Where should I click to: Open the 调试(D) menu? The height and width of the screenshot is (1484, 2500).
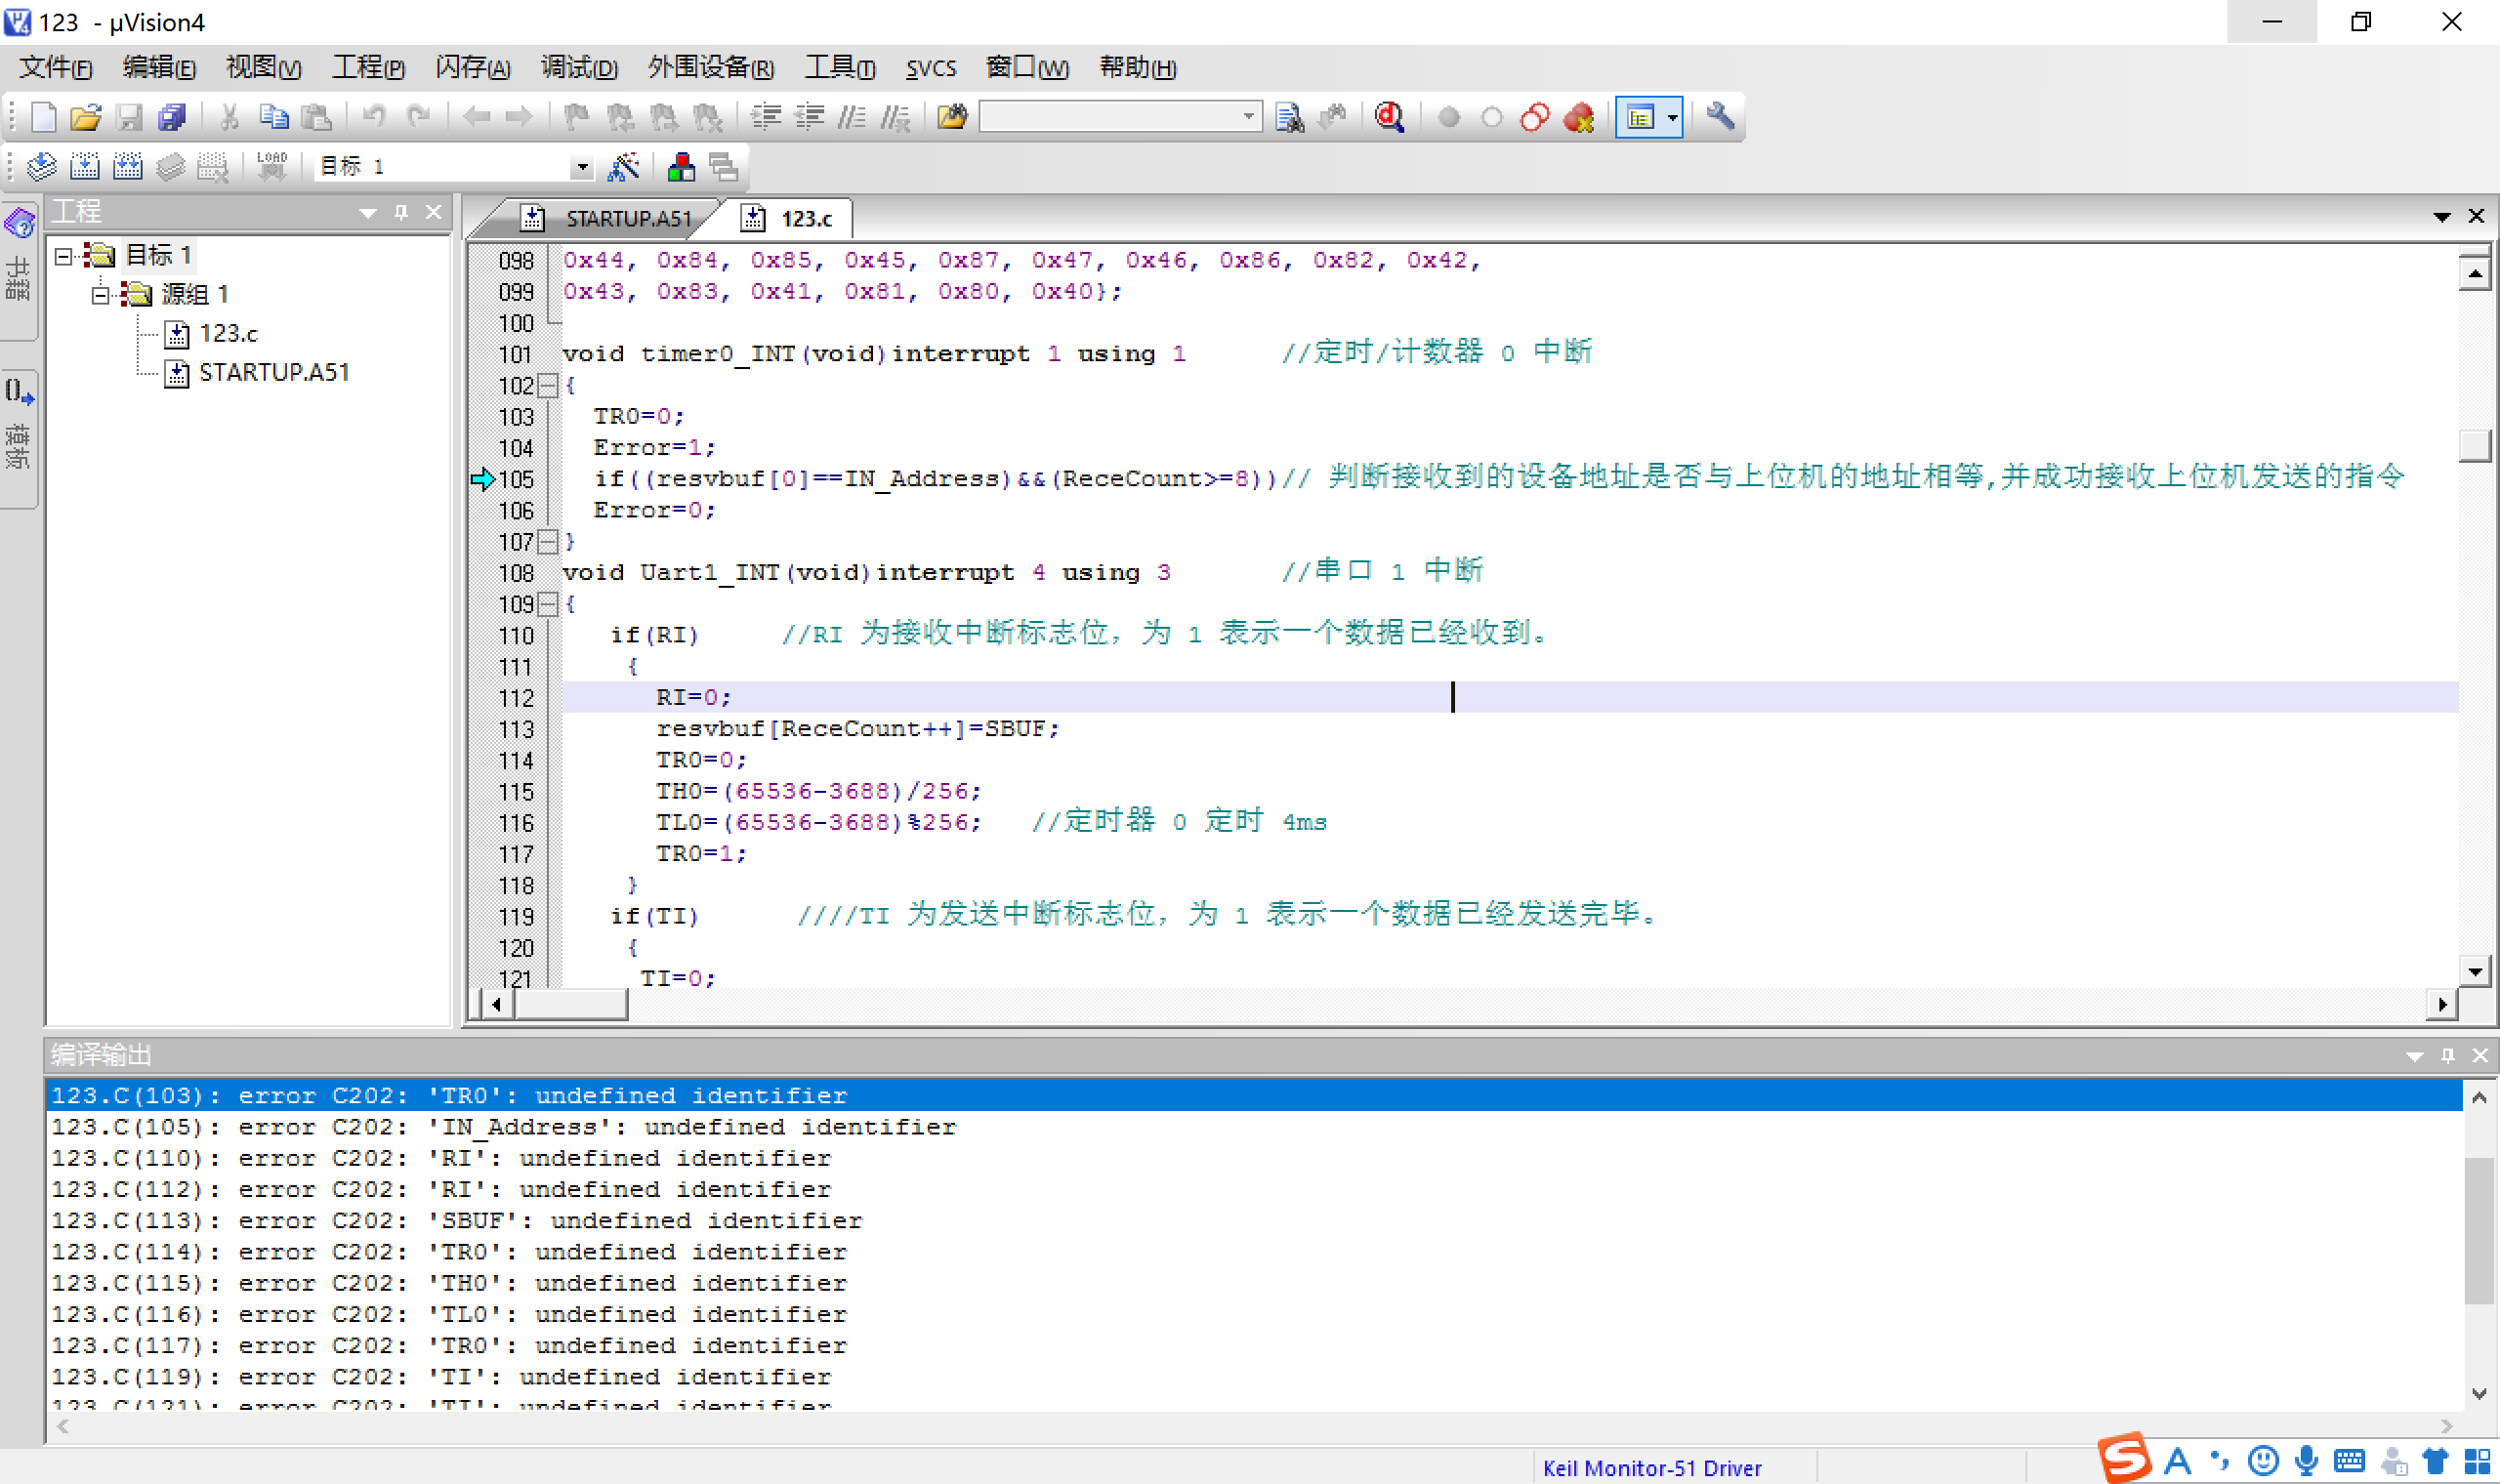coord(579,68)
